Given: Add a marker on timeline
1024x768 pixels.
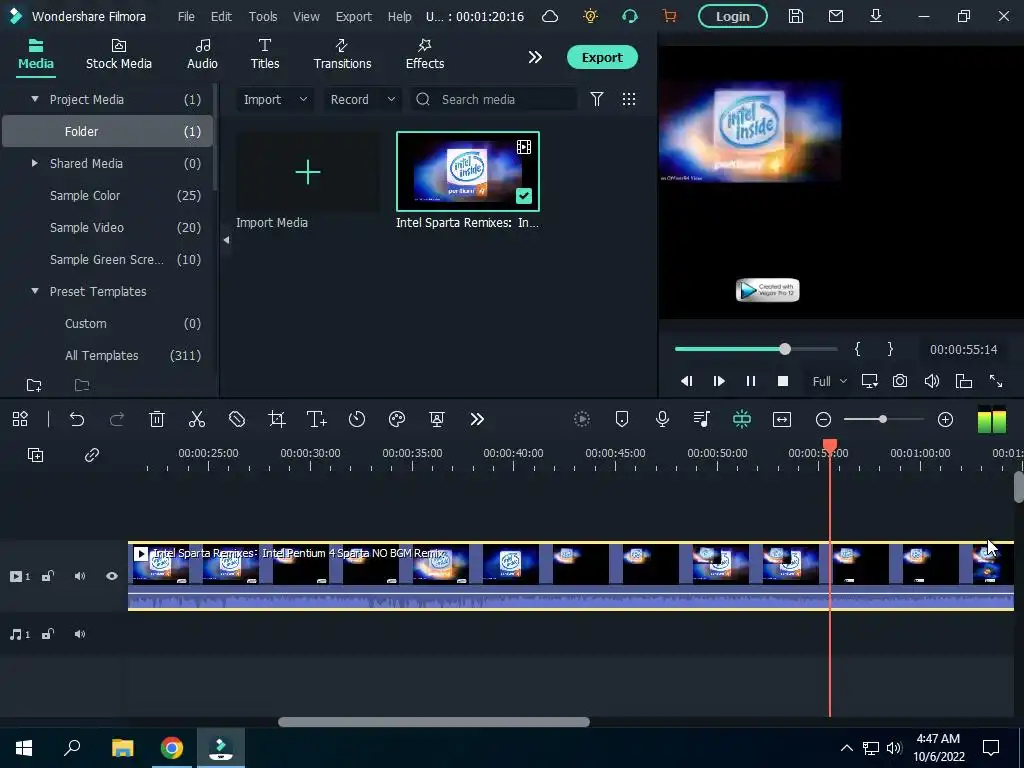Looking at the screenshot, I should coord(622,419).
